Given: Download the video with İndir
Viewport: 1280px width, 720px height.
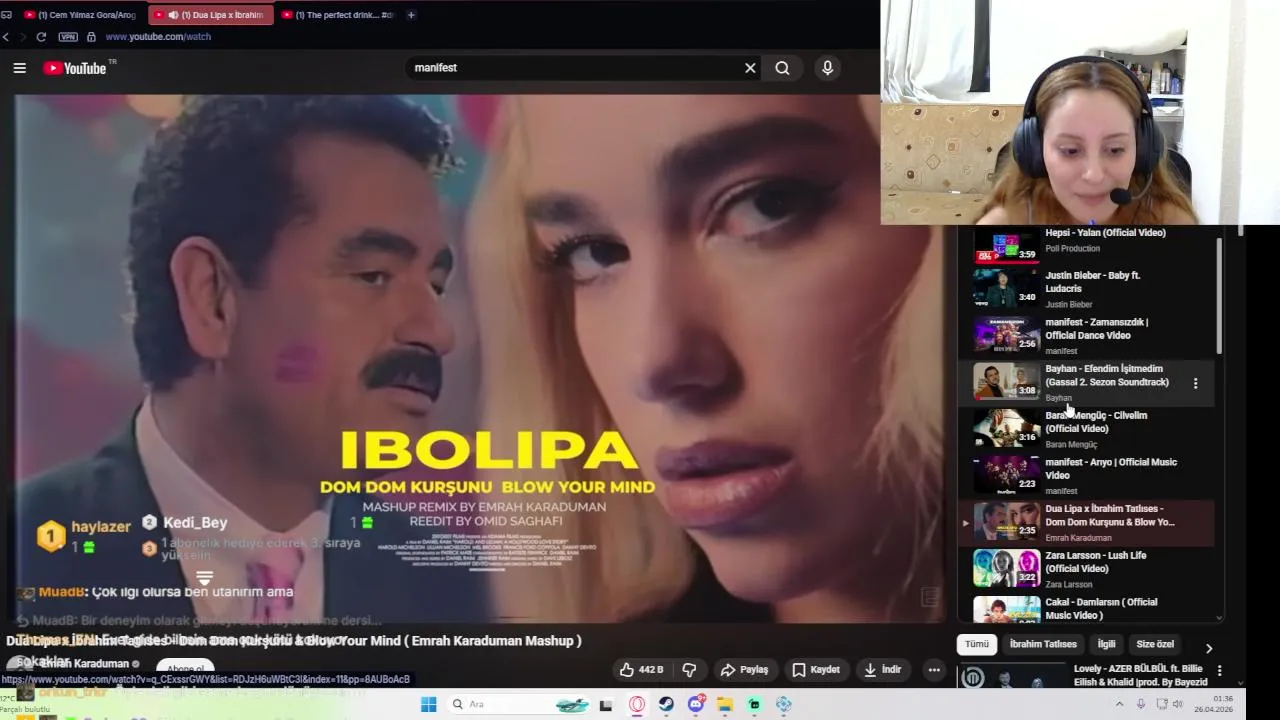Looking at the screenshot, I should pos(883,670).
